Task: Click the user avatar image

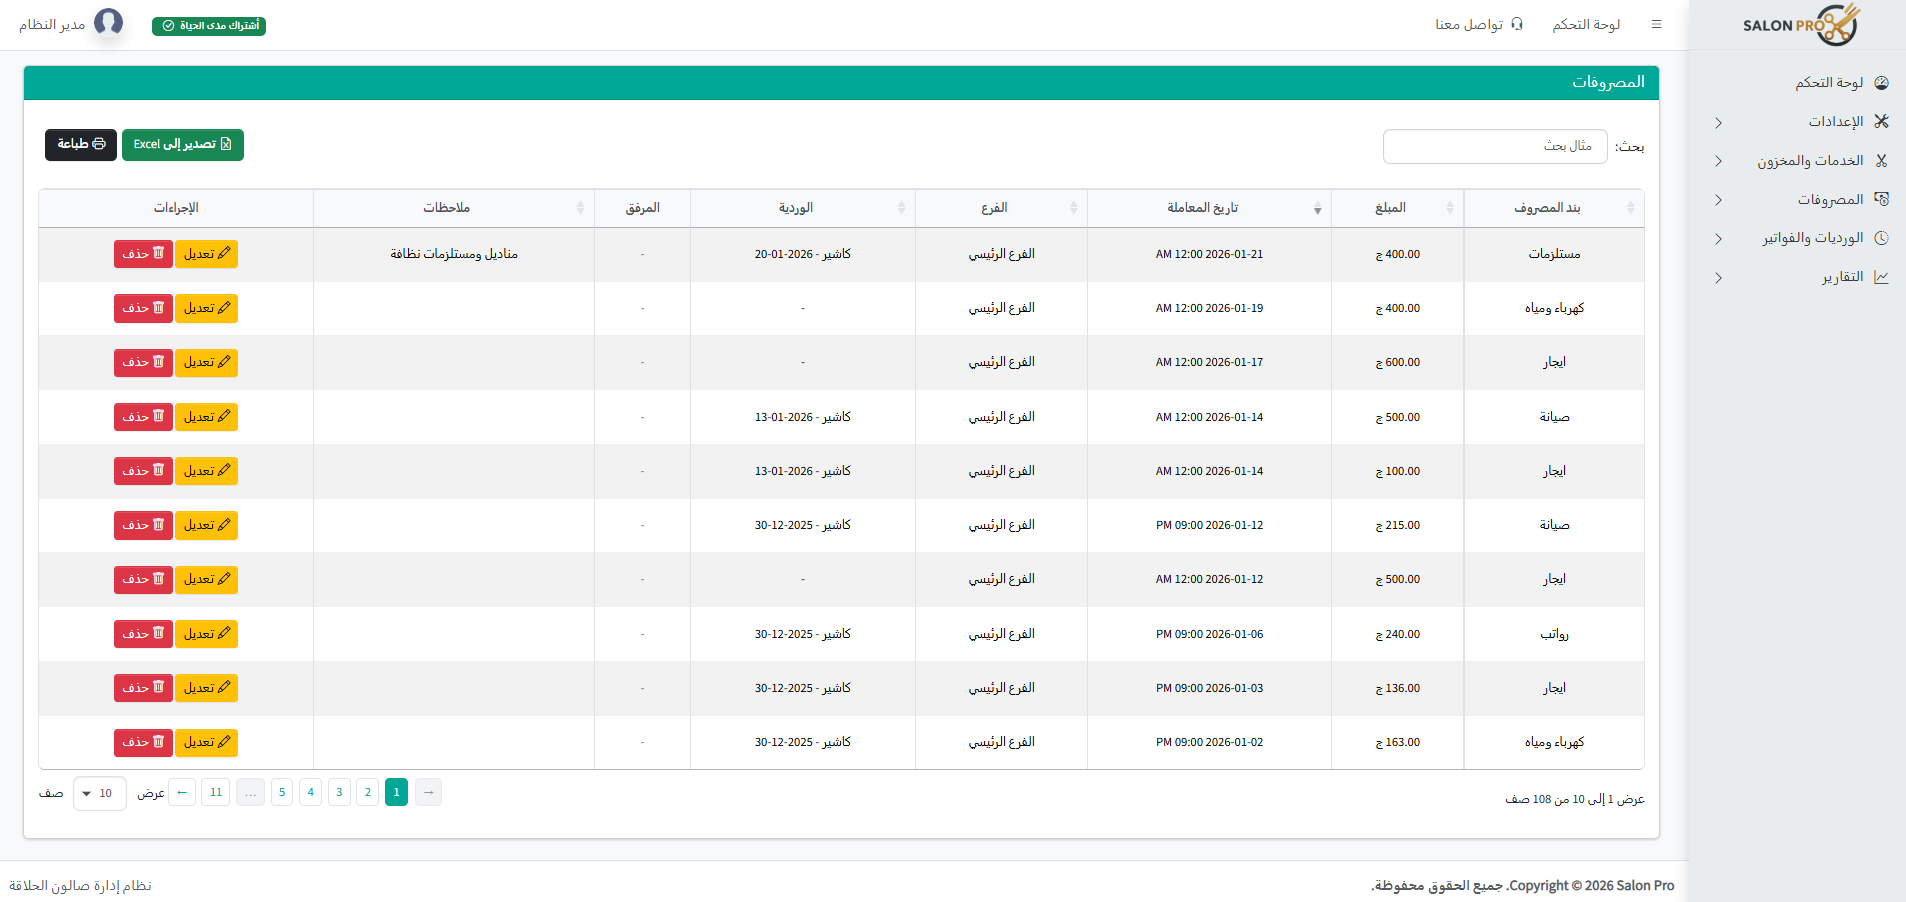Action: [110, 22]
